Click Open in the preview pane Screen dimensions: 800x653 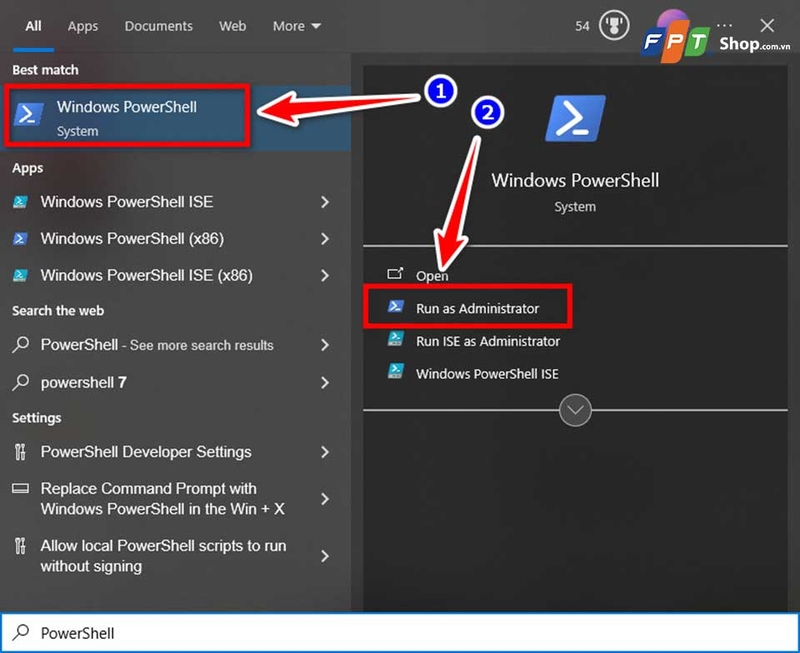[432, 276]
